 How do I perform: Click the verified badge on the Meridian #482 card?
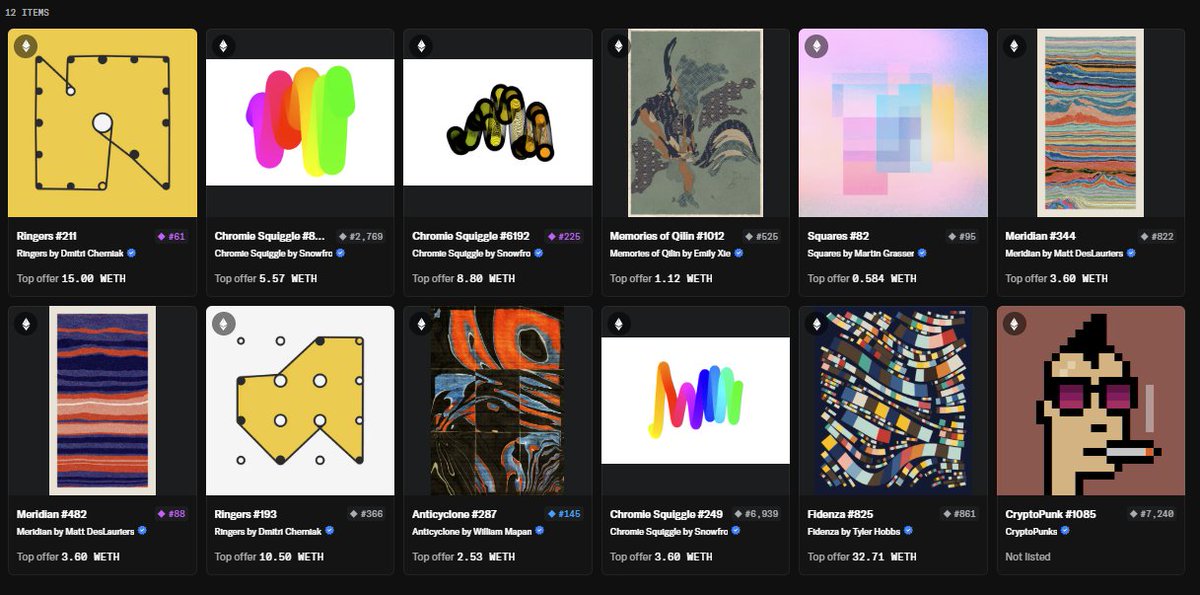click(x=142, y=531)
